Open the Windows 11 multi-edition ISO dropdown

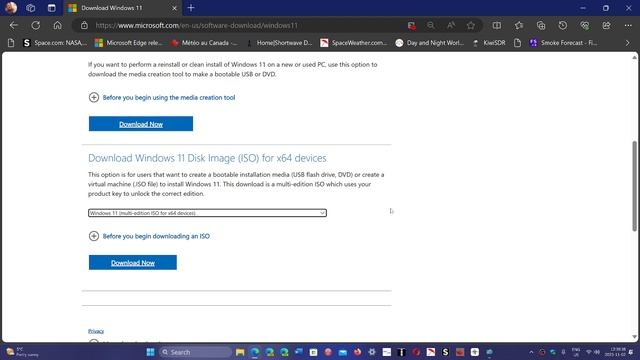click(207, 213)
